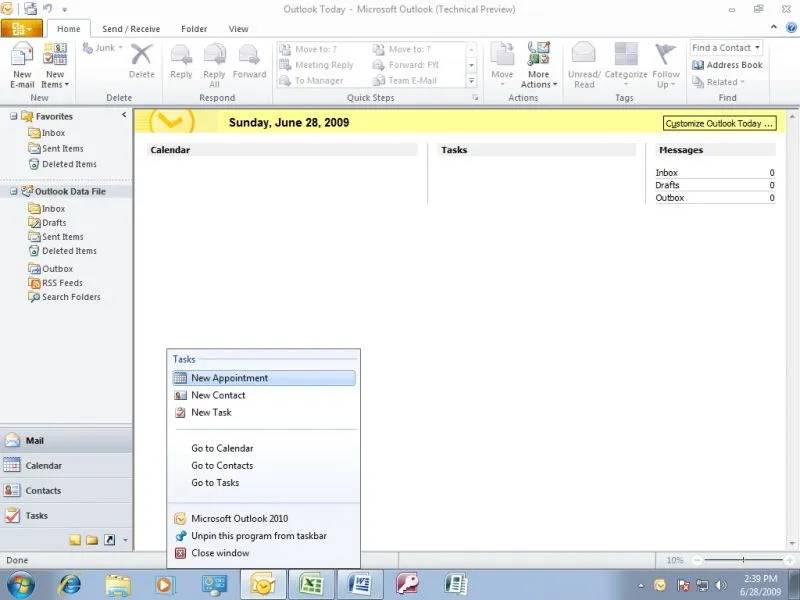Click Internet Explorer taskbar icon
Image resolution: width=800 pixels, height=600 pixels.
click(70, 584)
